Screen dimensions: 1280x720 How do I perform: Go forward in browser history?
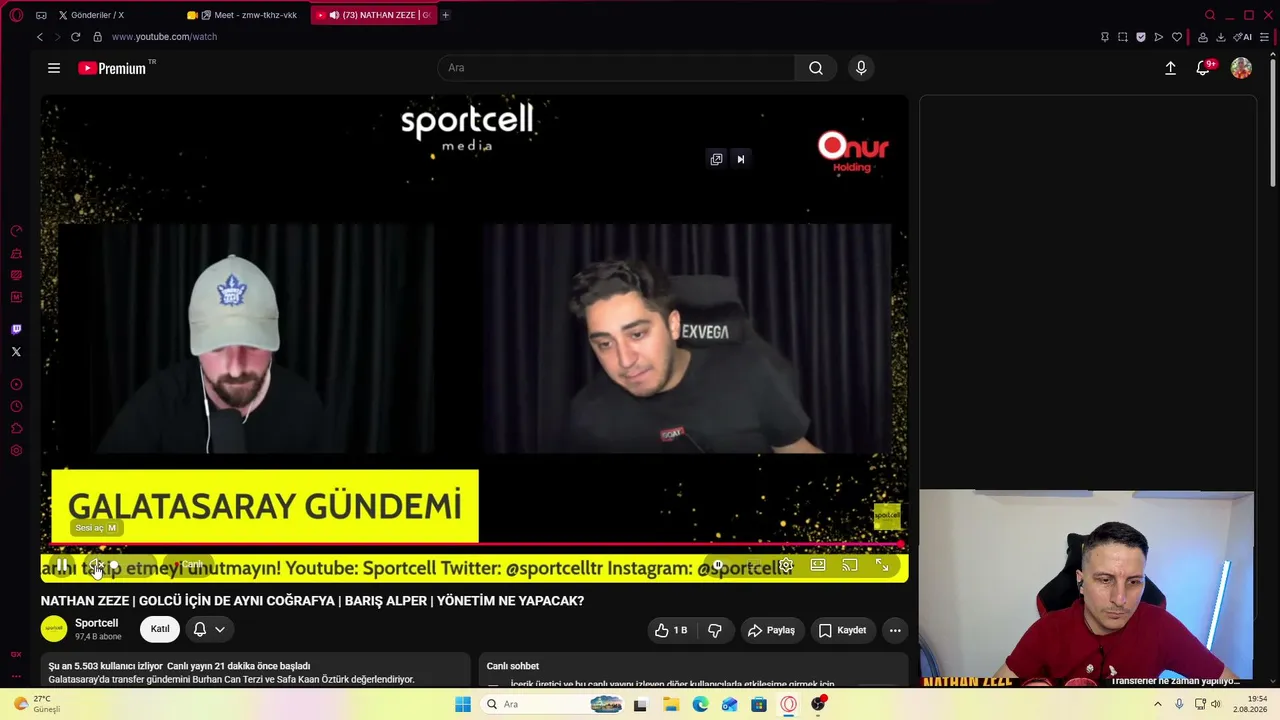tap(57, 37)
